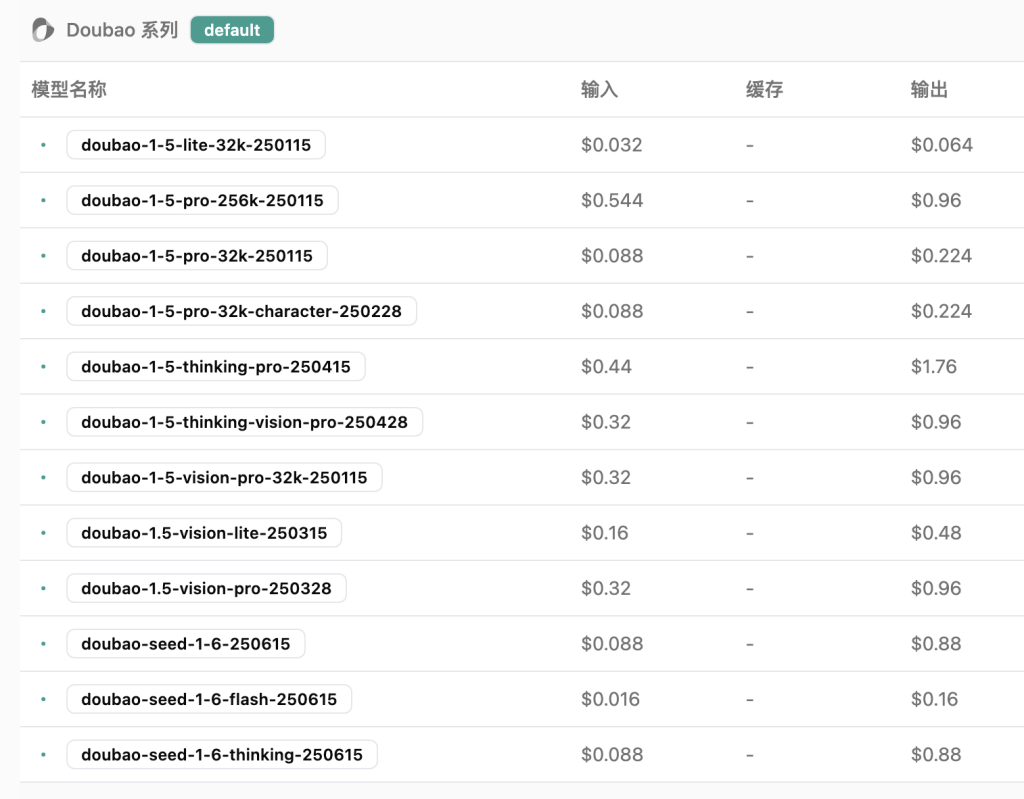Viewport: 1024px width, 799px height.
Task: Click input price $0.16 for vision-lite
Action: [x=604, y=533]
